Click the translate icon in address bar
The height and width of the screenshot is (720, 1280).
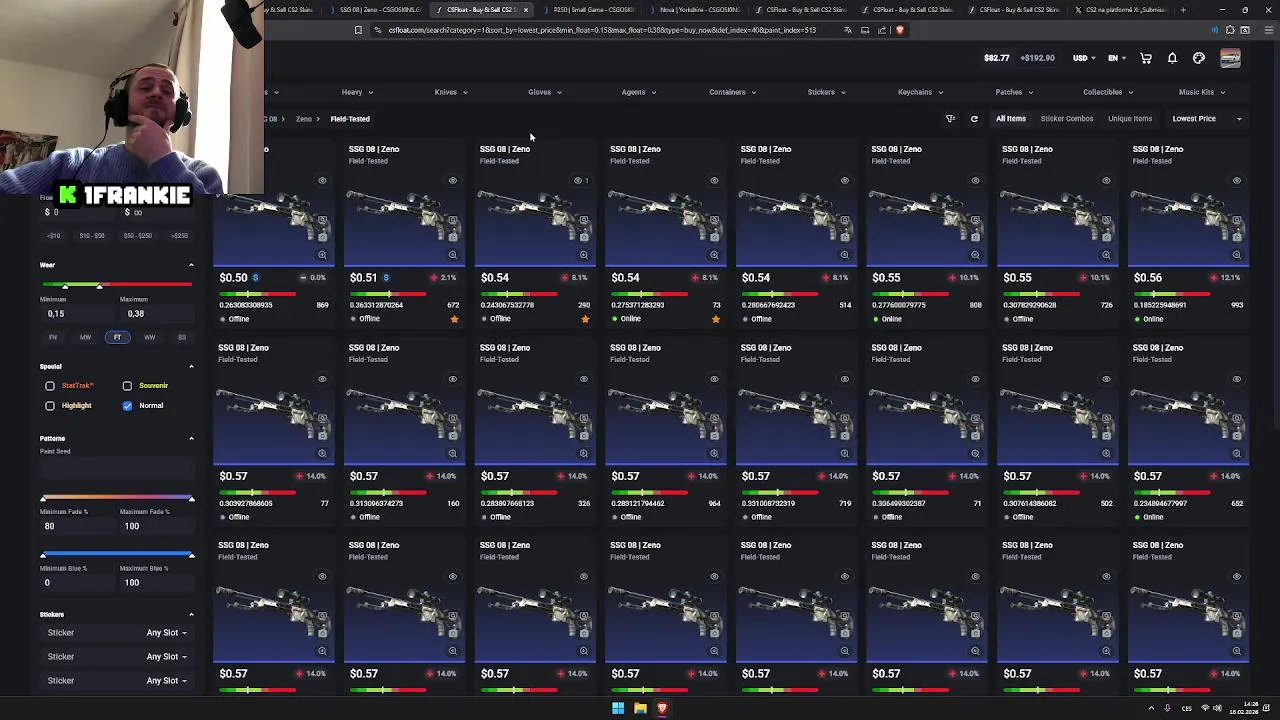[x=848, y=30]
